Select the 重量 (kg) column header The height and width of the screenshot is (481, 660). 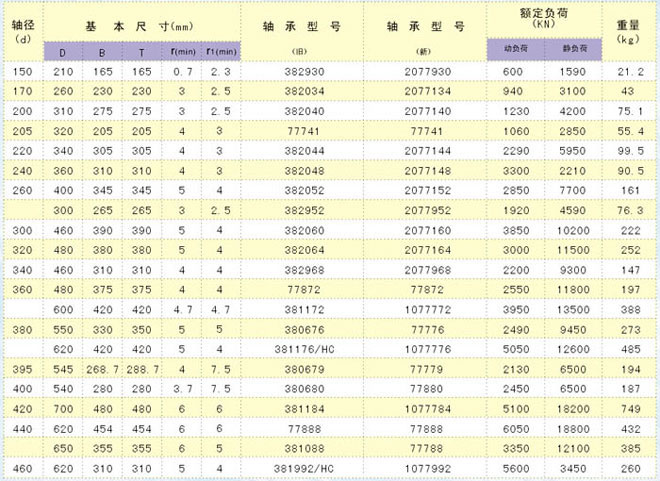(x=630, y=29)
